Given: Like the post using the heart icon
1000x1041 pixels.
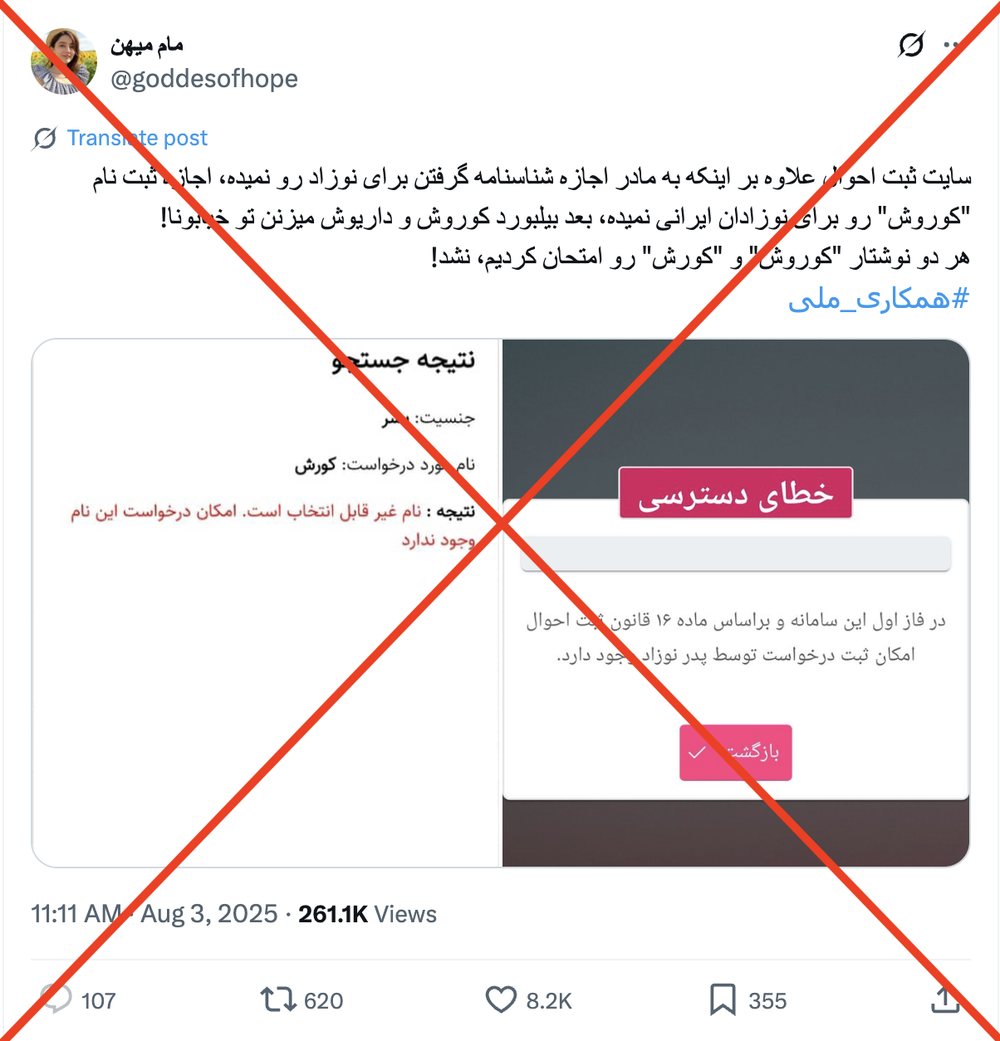Looking at the screenshot, I should click(x=501, y=999).
